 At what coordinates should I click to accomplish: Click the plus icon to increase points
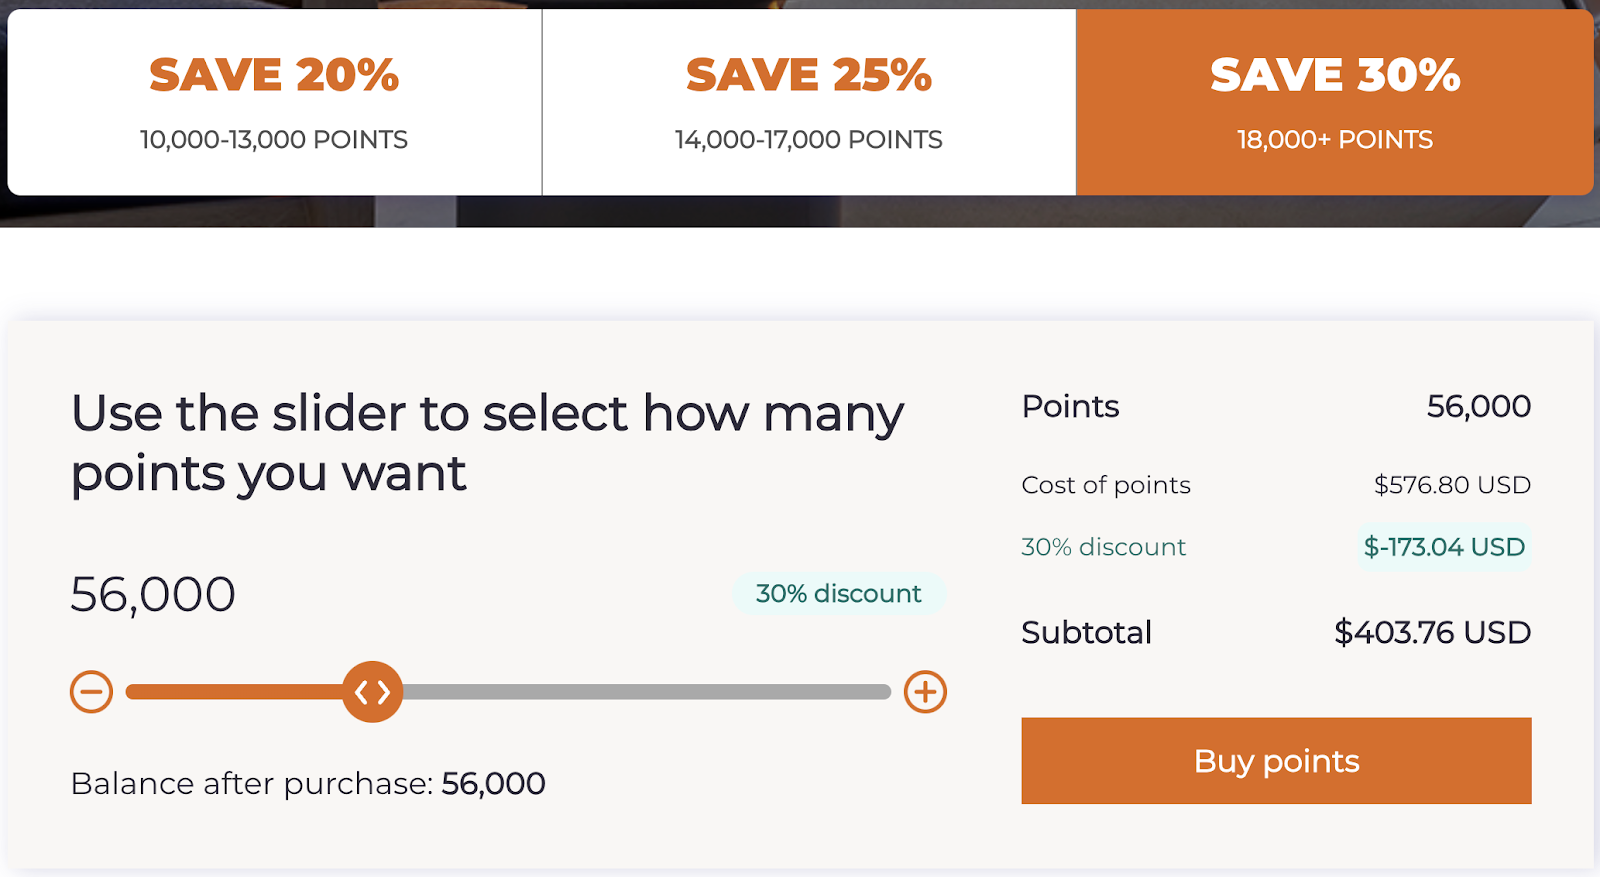(925, 692)
